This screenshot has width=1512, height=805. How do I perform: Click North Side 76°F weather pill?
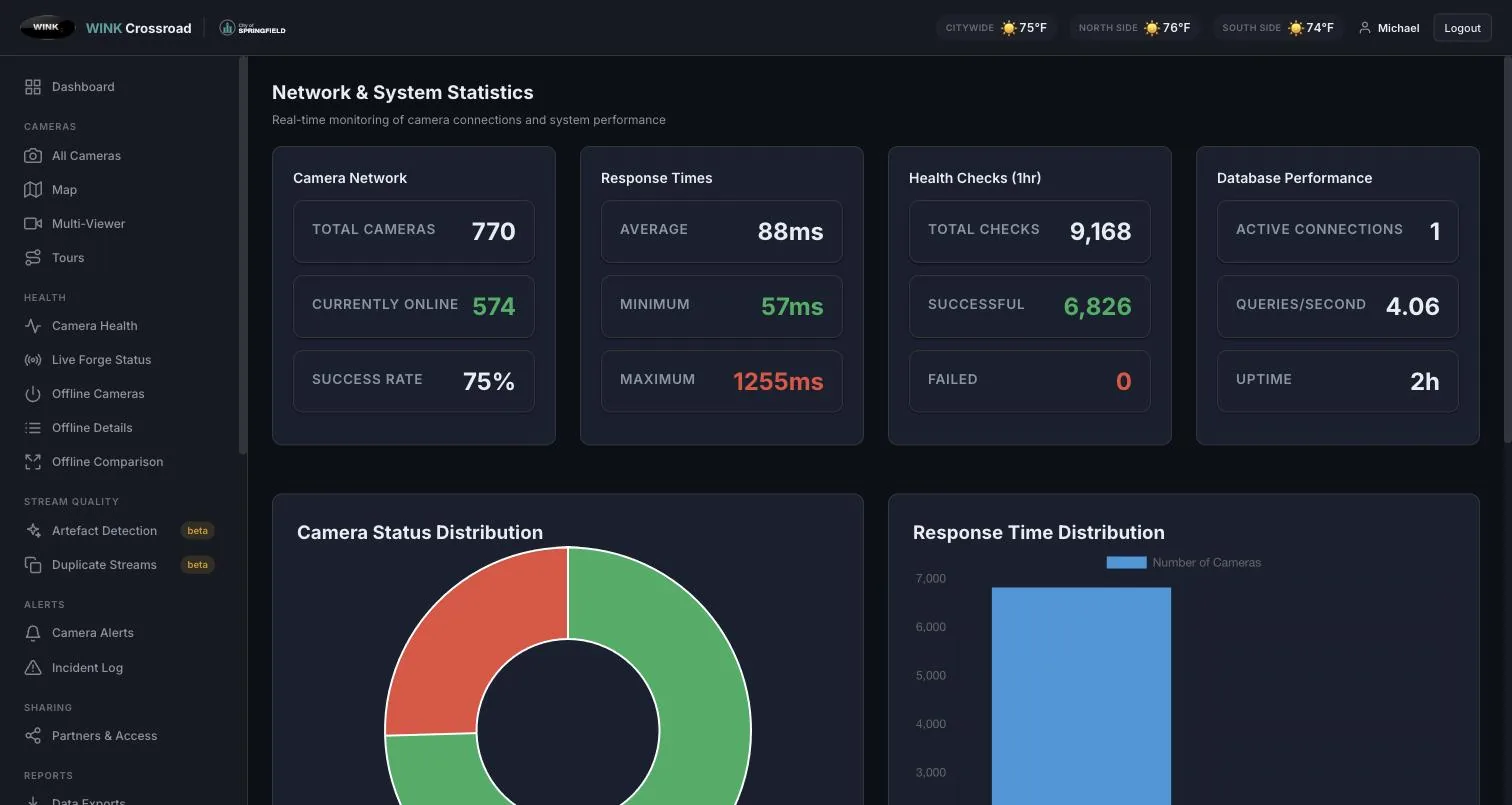pyautogui.click(x=1134, y=28)
